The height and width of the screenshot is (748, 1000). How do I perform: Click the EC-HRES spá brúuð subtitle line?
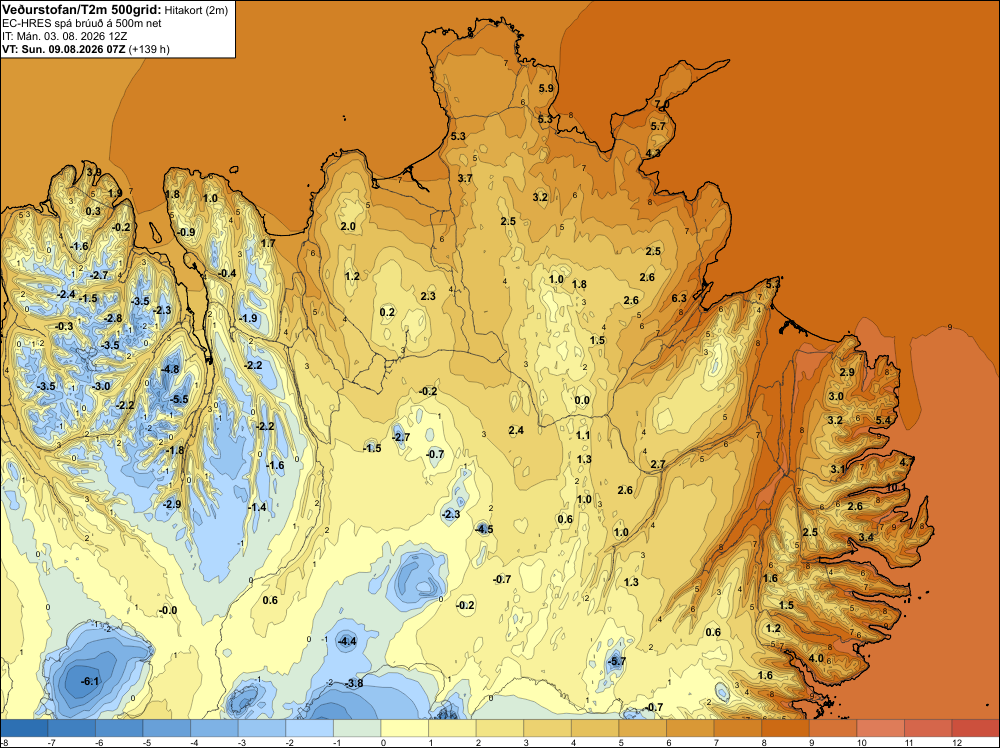(x=82, y=24)
